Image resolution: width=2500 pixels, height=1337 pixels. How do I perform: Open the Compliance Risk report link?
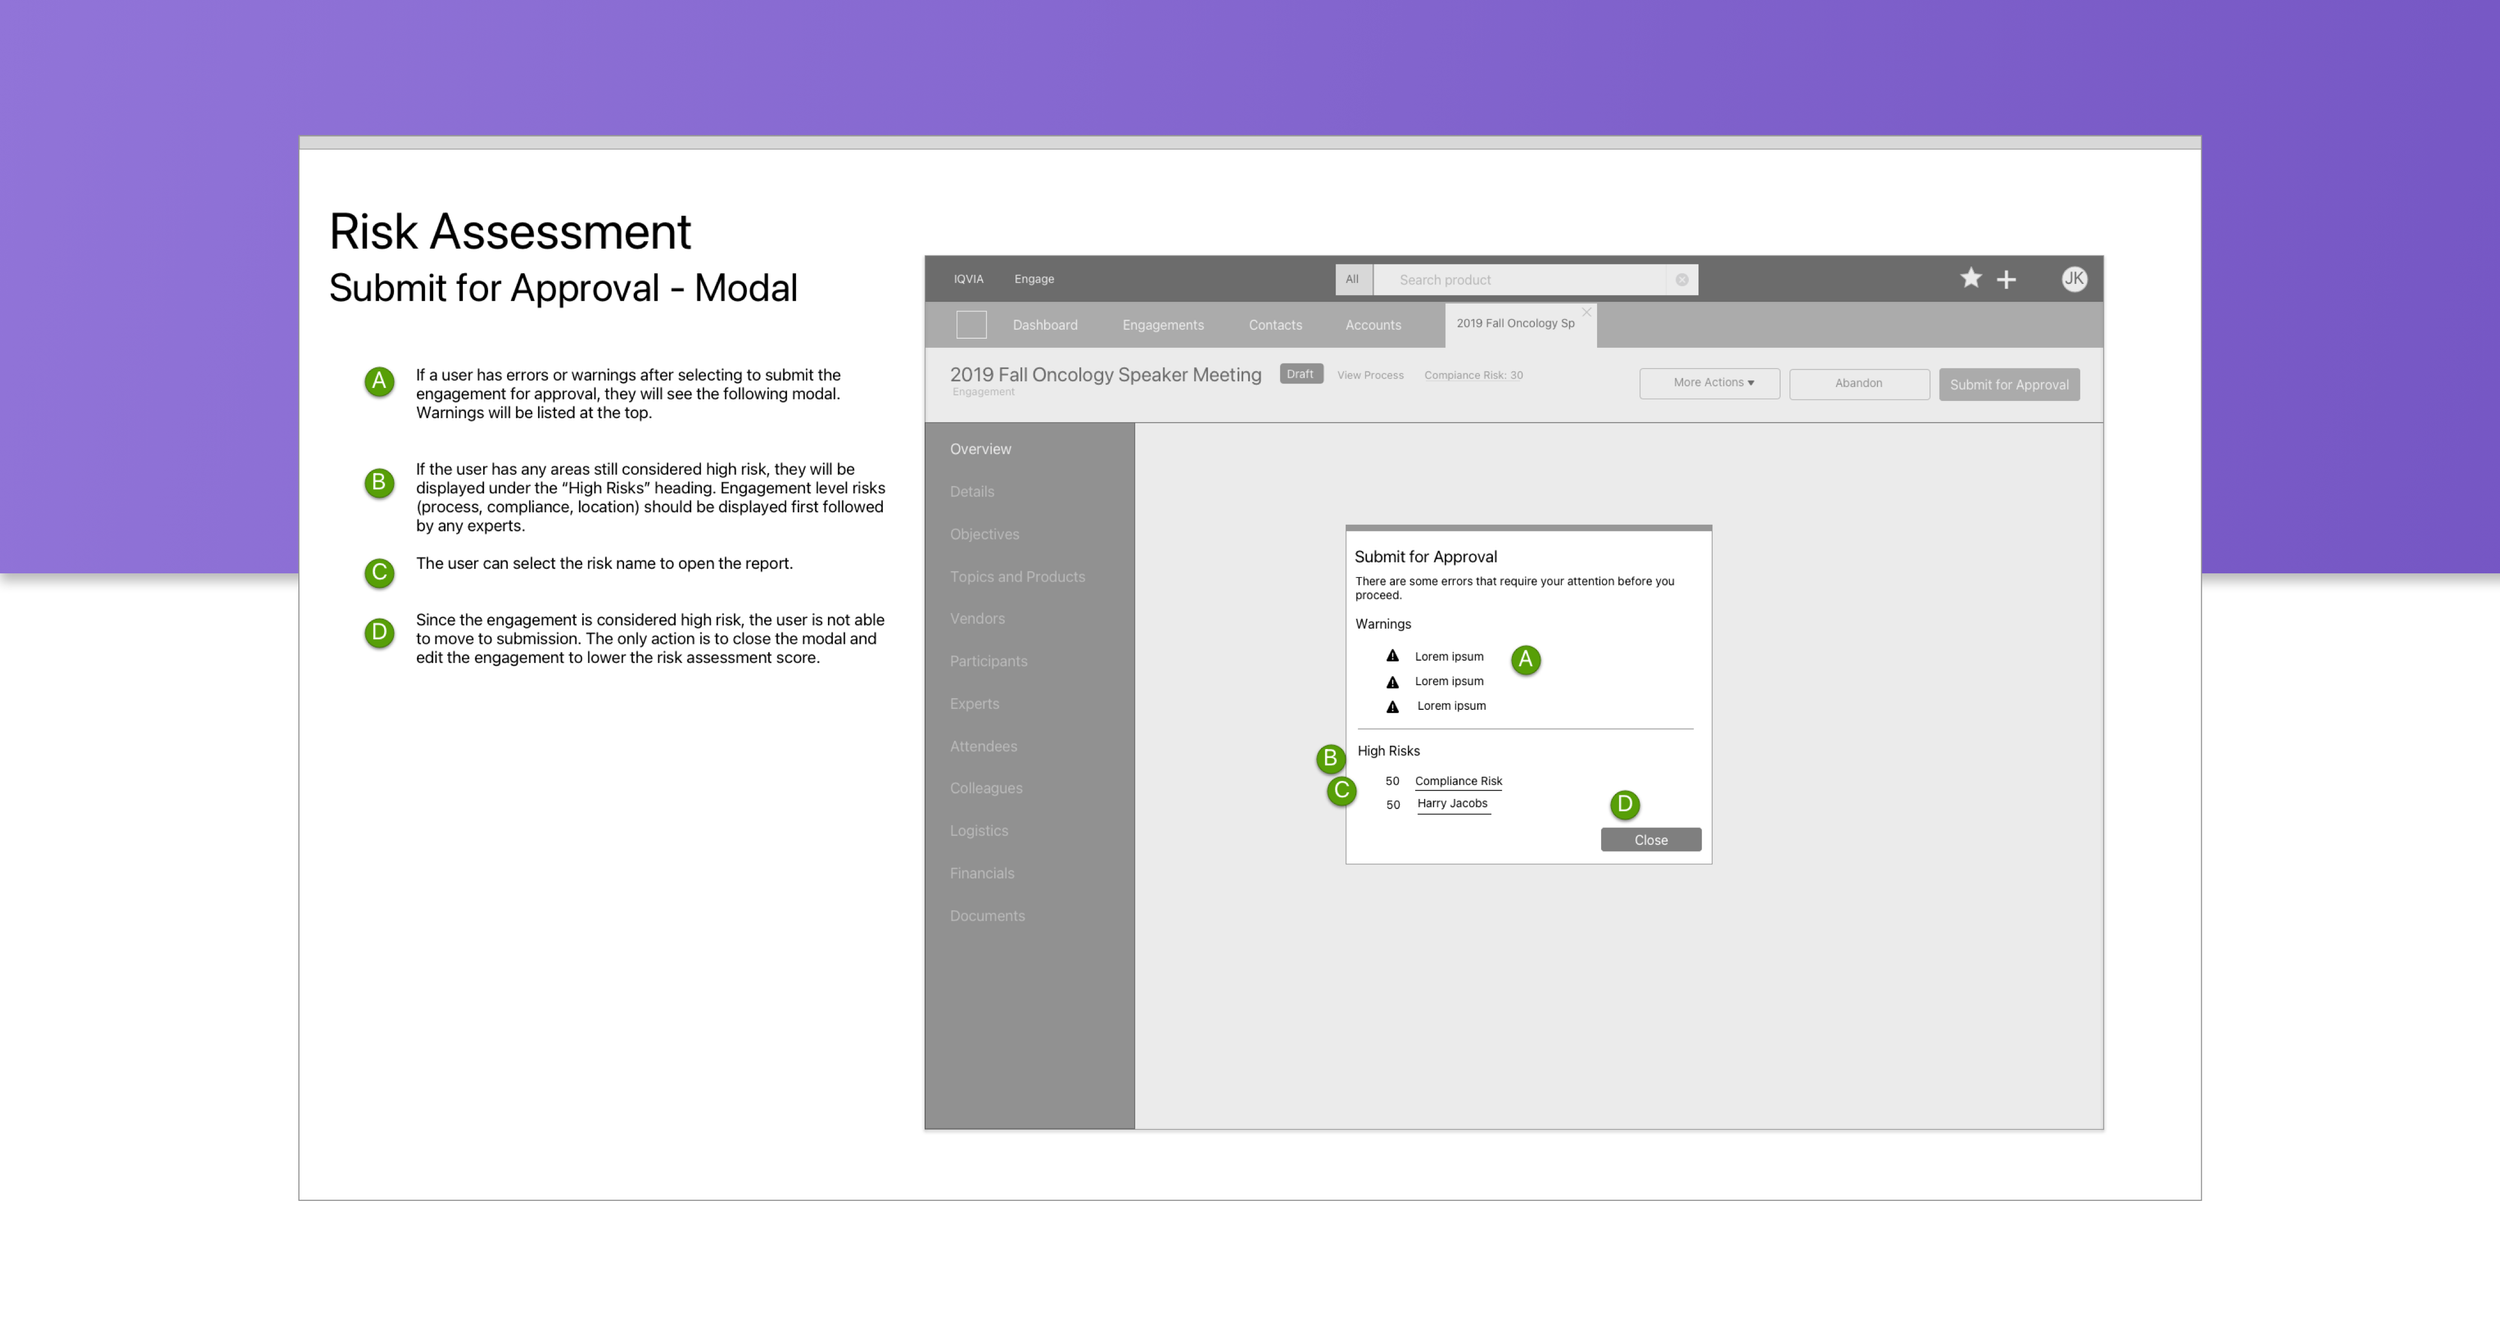click(x=1458, y=781)
